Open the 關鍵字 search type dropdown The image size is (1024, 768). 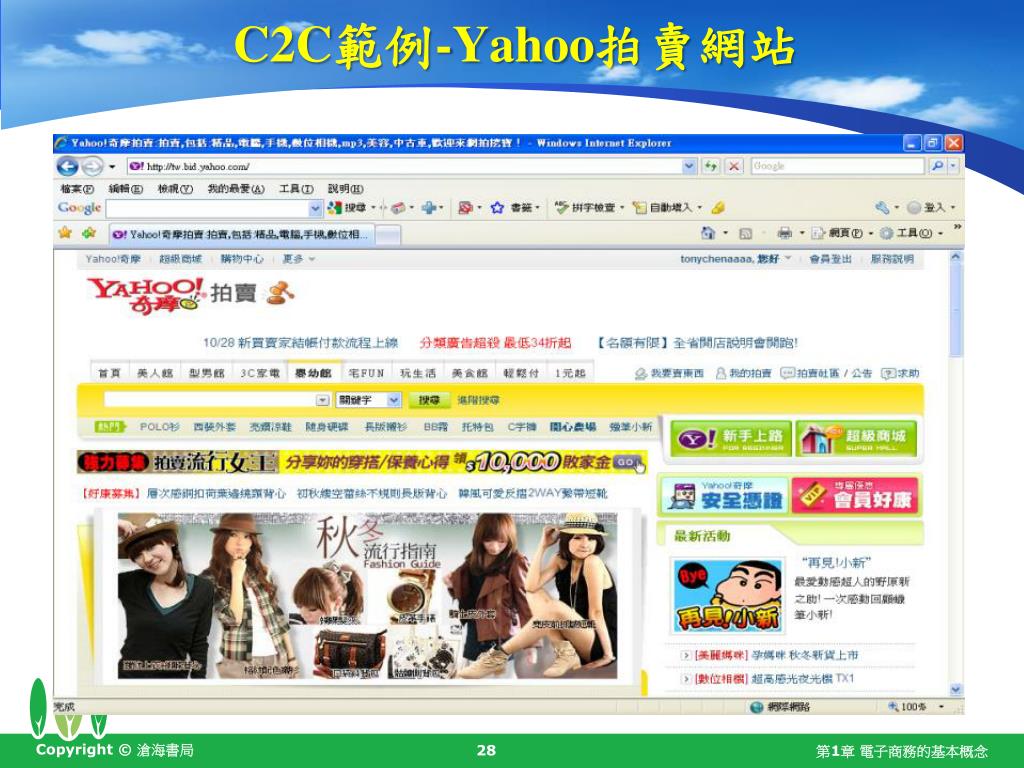(x=368, y=400)
